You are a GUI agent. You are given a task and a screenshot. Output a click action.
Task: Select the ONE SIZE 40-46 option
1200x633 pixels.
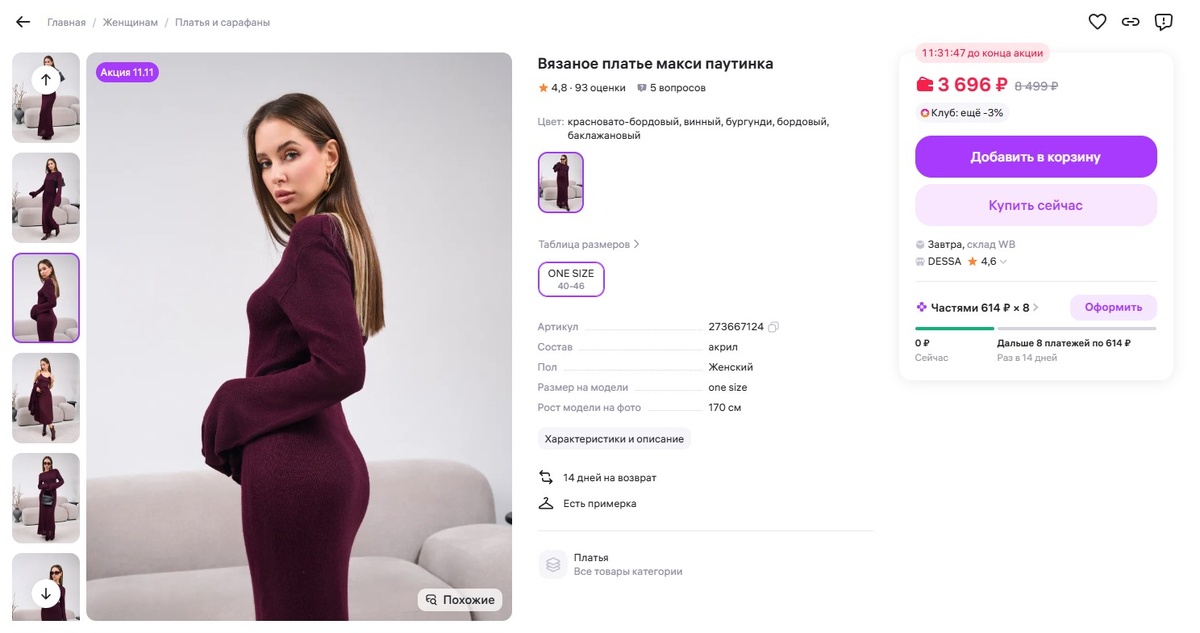click(571, 280)
